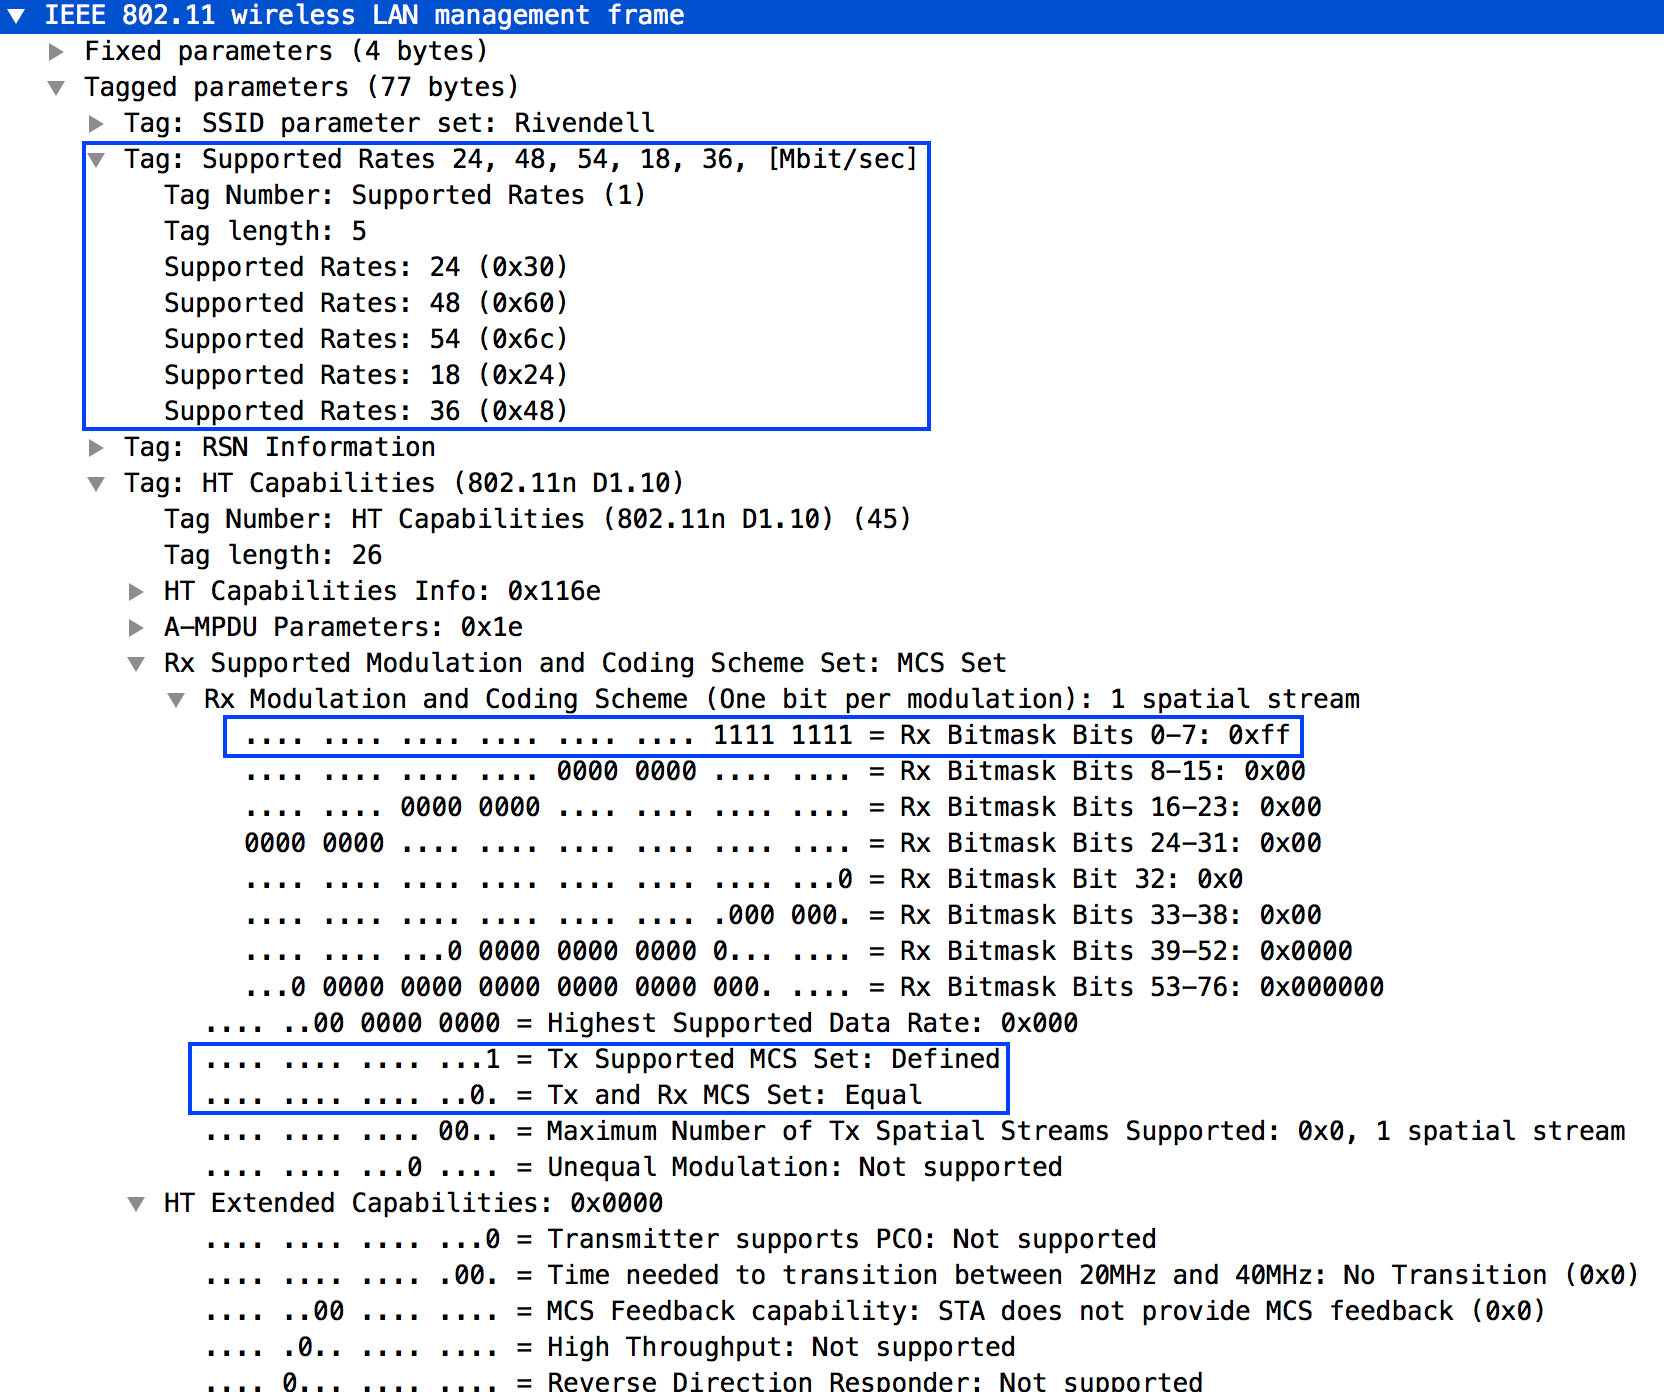The width and height of the screenshot is (1664, 1392).
Task: Select 'Reverse Direction Responder: Not supported' row
Action: click(x=704, y=1380)
